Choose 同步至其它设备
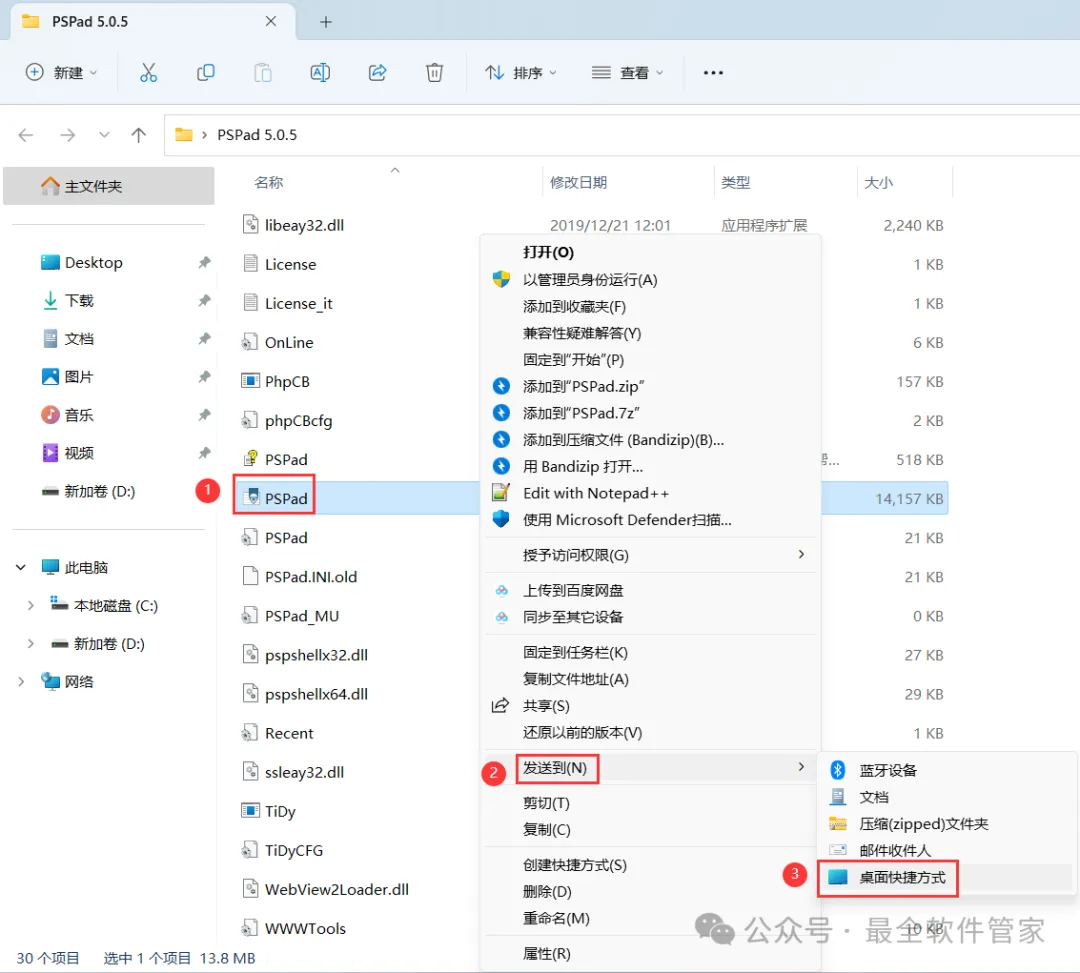Image resolution: width=1080 pixels, height=973 pixels. click(x=573, y=617)
